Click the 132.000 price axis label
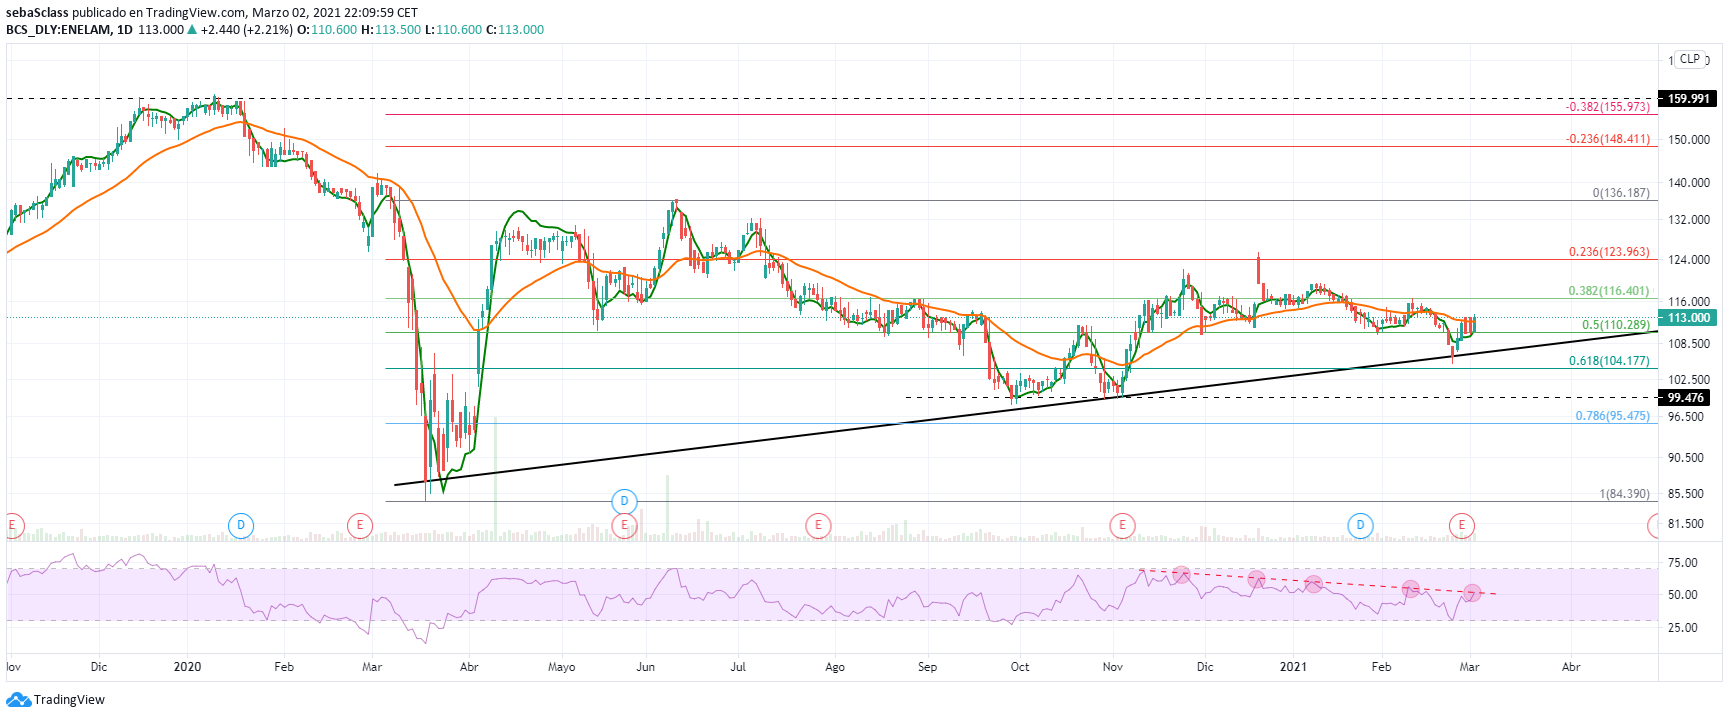This screenshot has width=1729, height=718. (x=1689, y=220)
